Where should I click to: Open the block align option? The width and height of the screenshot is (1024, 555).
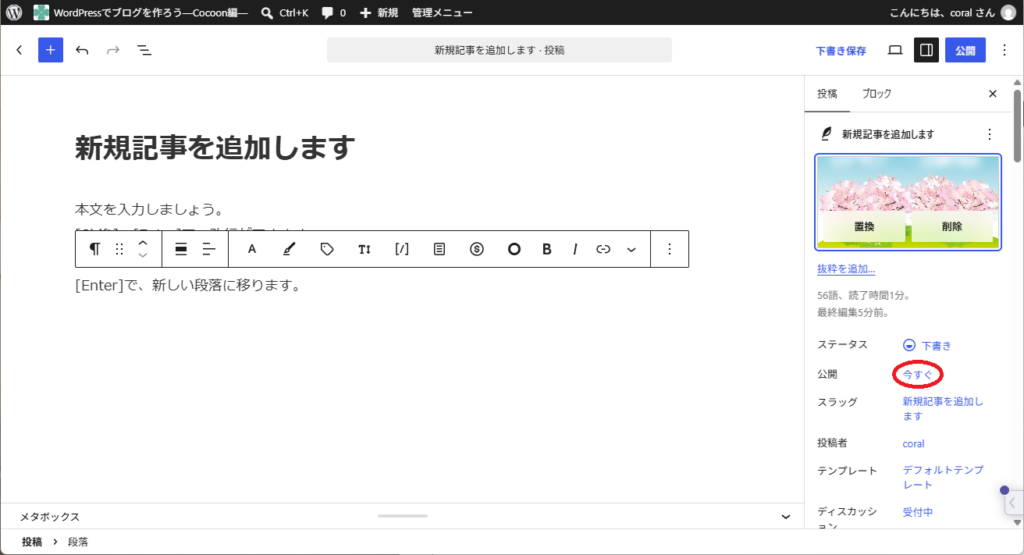(181, 249)
